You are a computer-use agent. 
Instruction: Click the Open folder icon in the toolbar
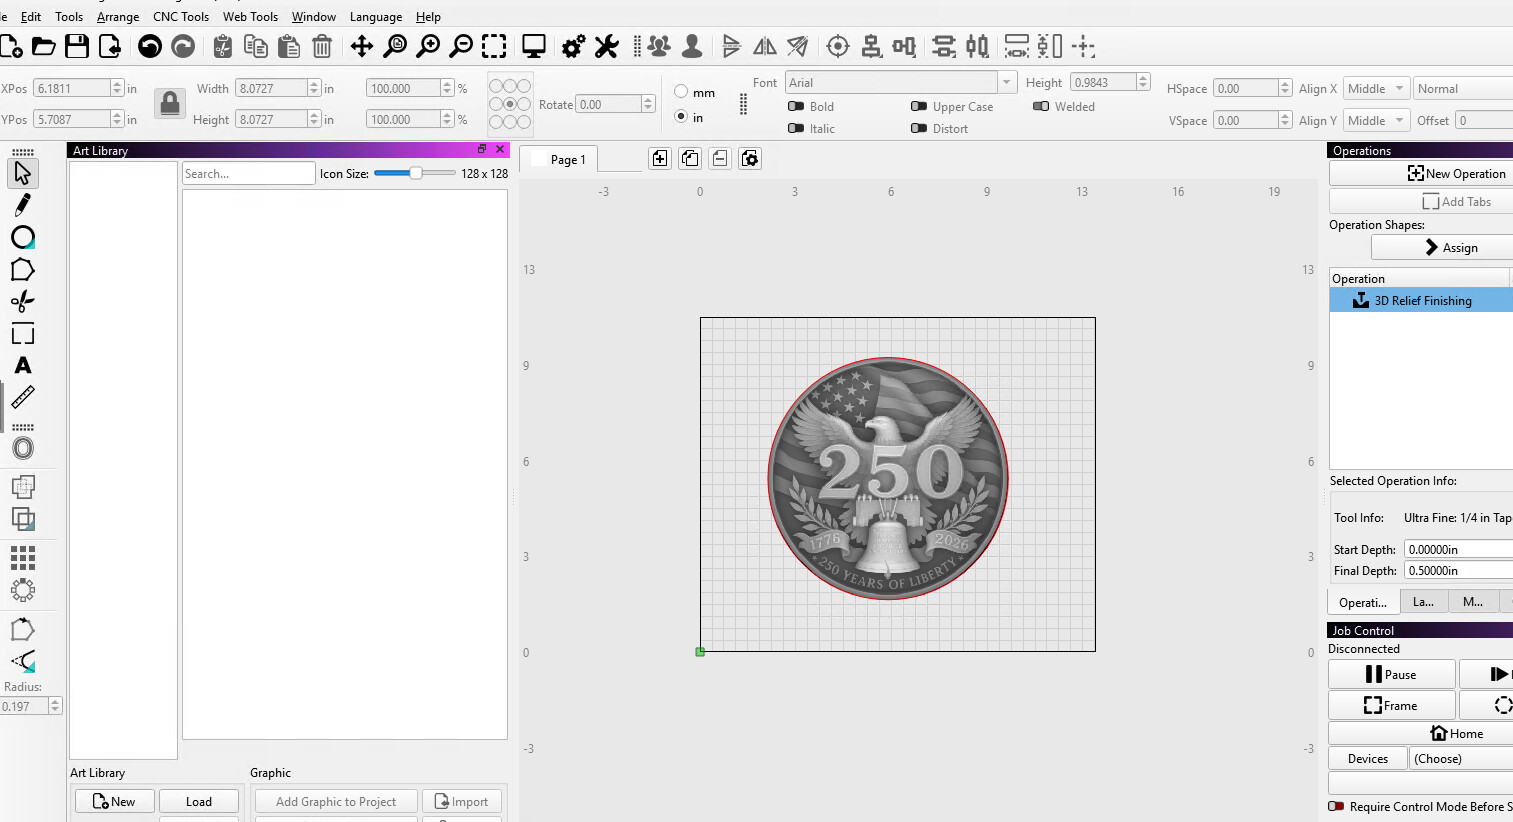pyautogui.click(x=44, y=46)
